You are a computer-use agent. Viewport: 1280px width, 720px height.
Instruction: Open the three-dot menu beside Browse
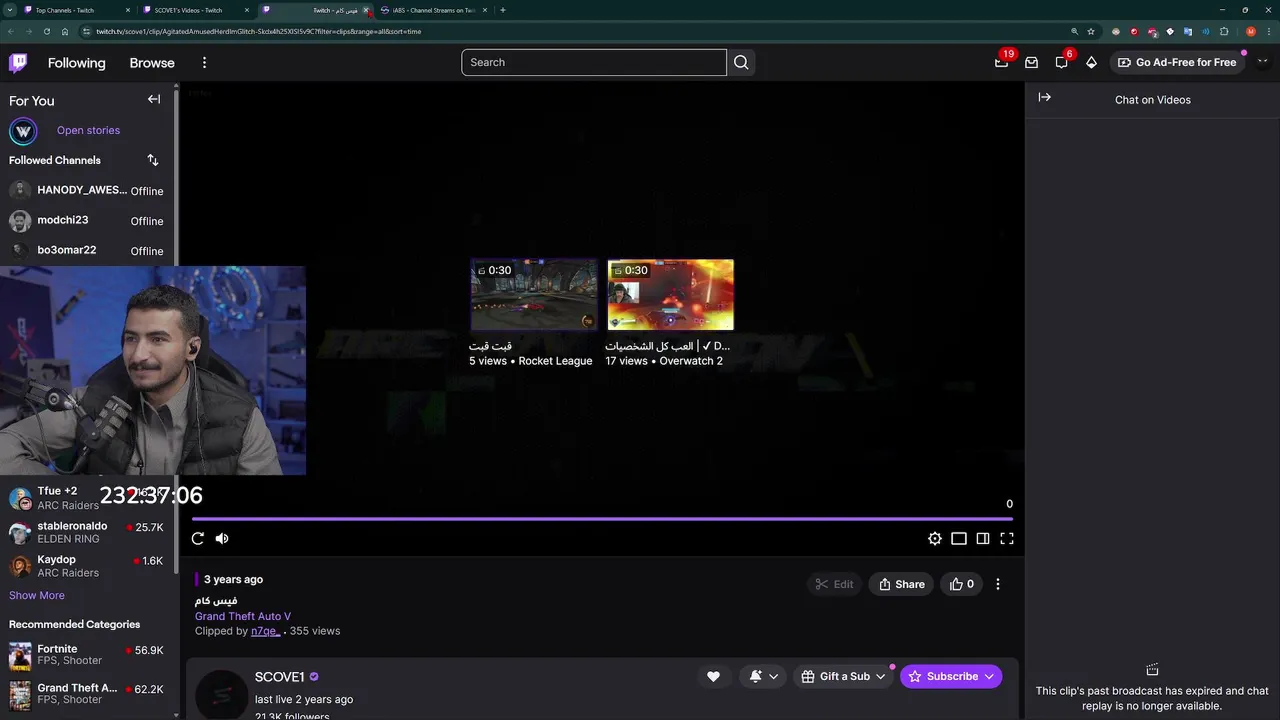(204, 63)
